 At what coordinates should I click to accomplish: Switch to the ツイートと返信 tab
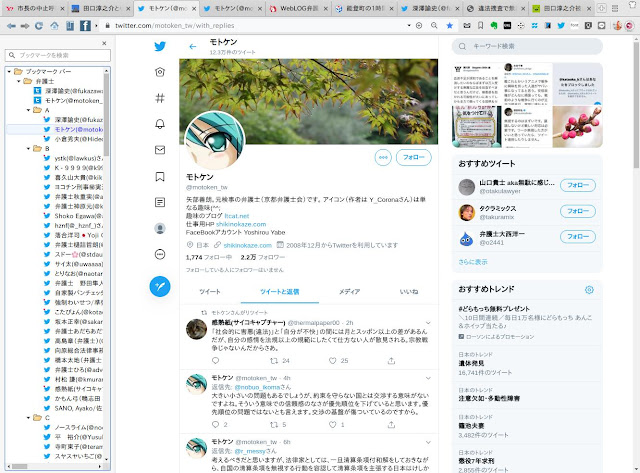280,292
